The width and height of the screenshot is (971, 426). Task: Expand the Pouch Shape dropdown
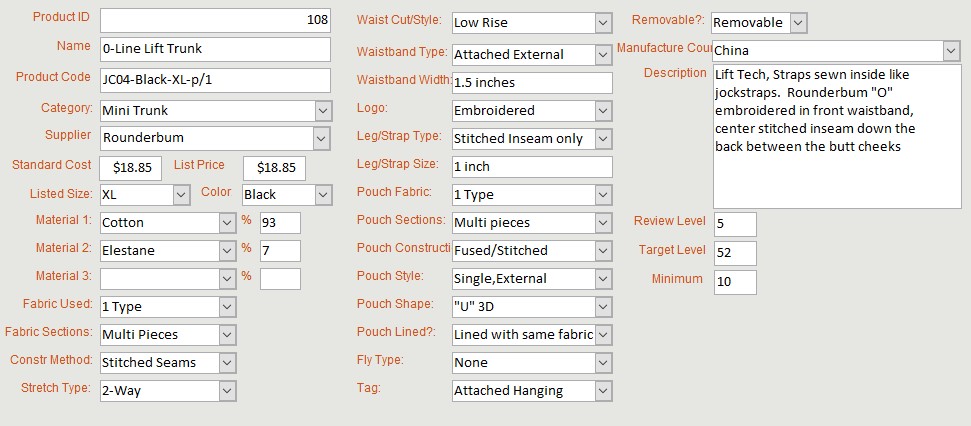click(603, 306)
